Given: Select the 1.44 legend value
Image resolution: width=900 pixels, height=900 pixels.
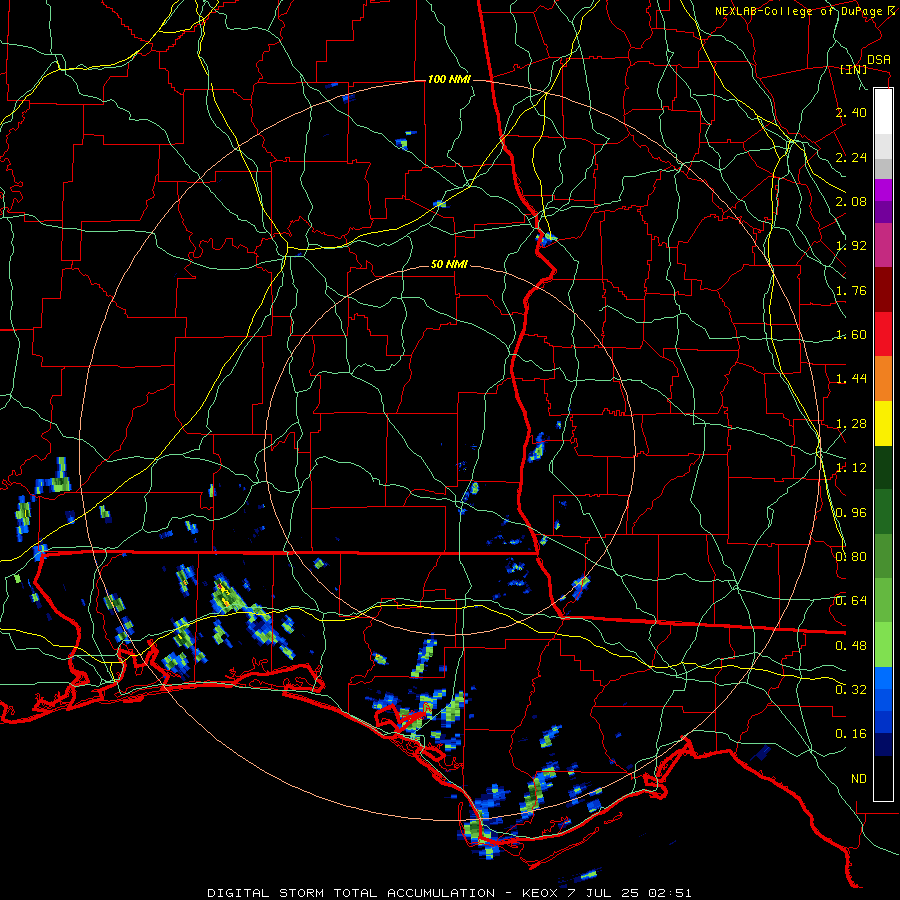Looking at the screenshot, I should (851, 379).
